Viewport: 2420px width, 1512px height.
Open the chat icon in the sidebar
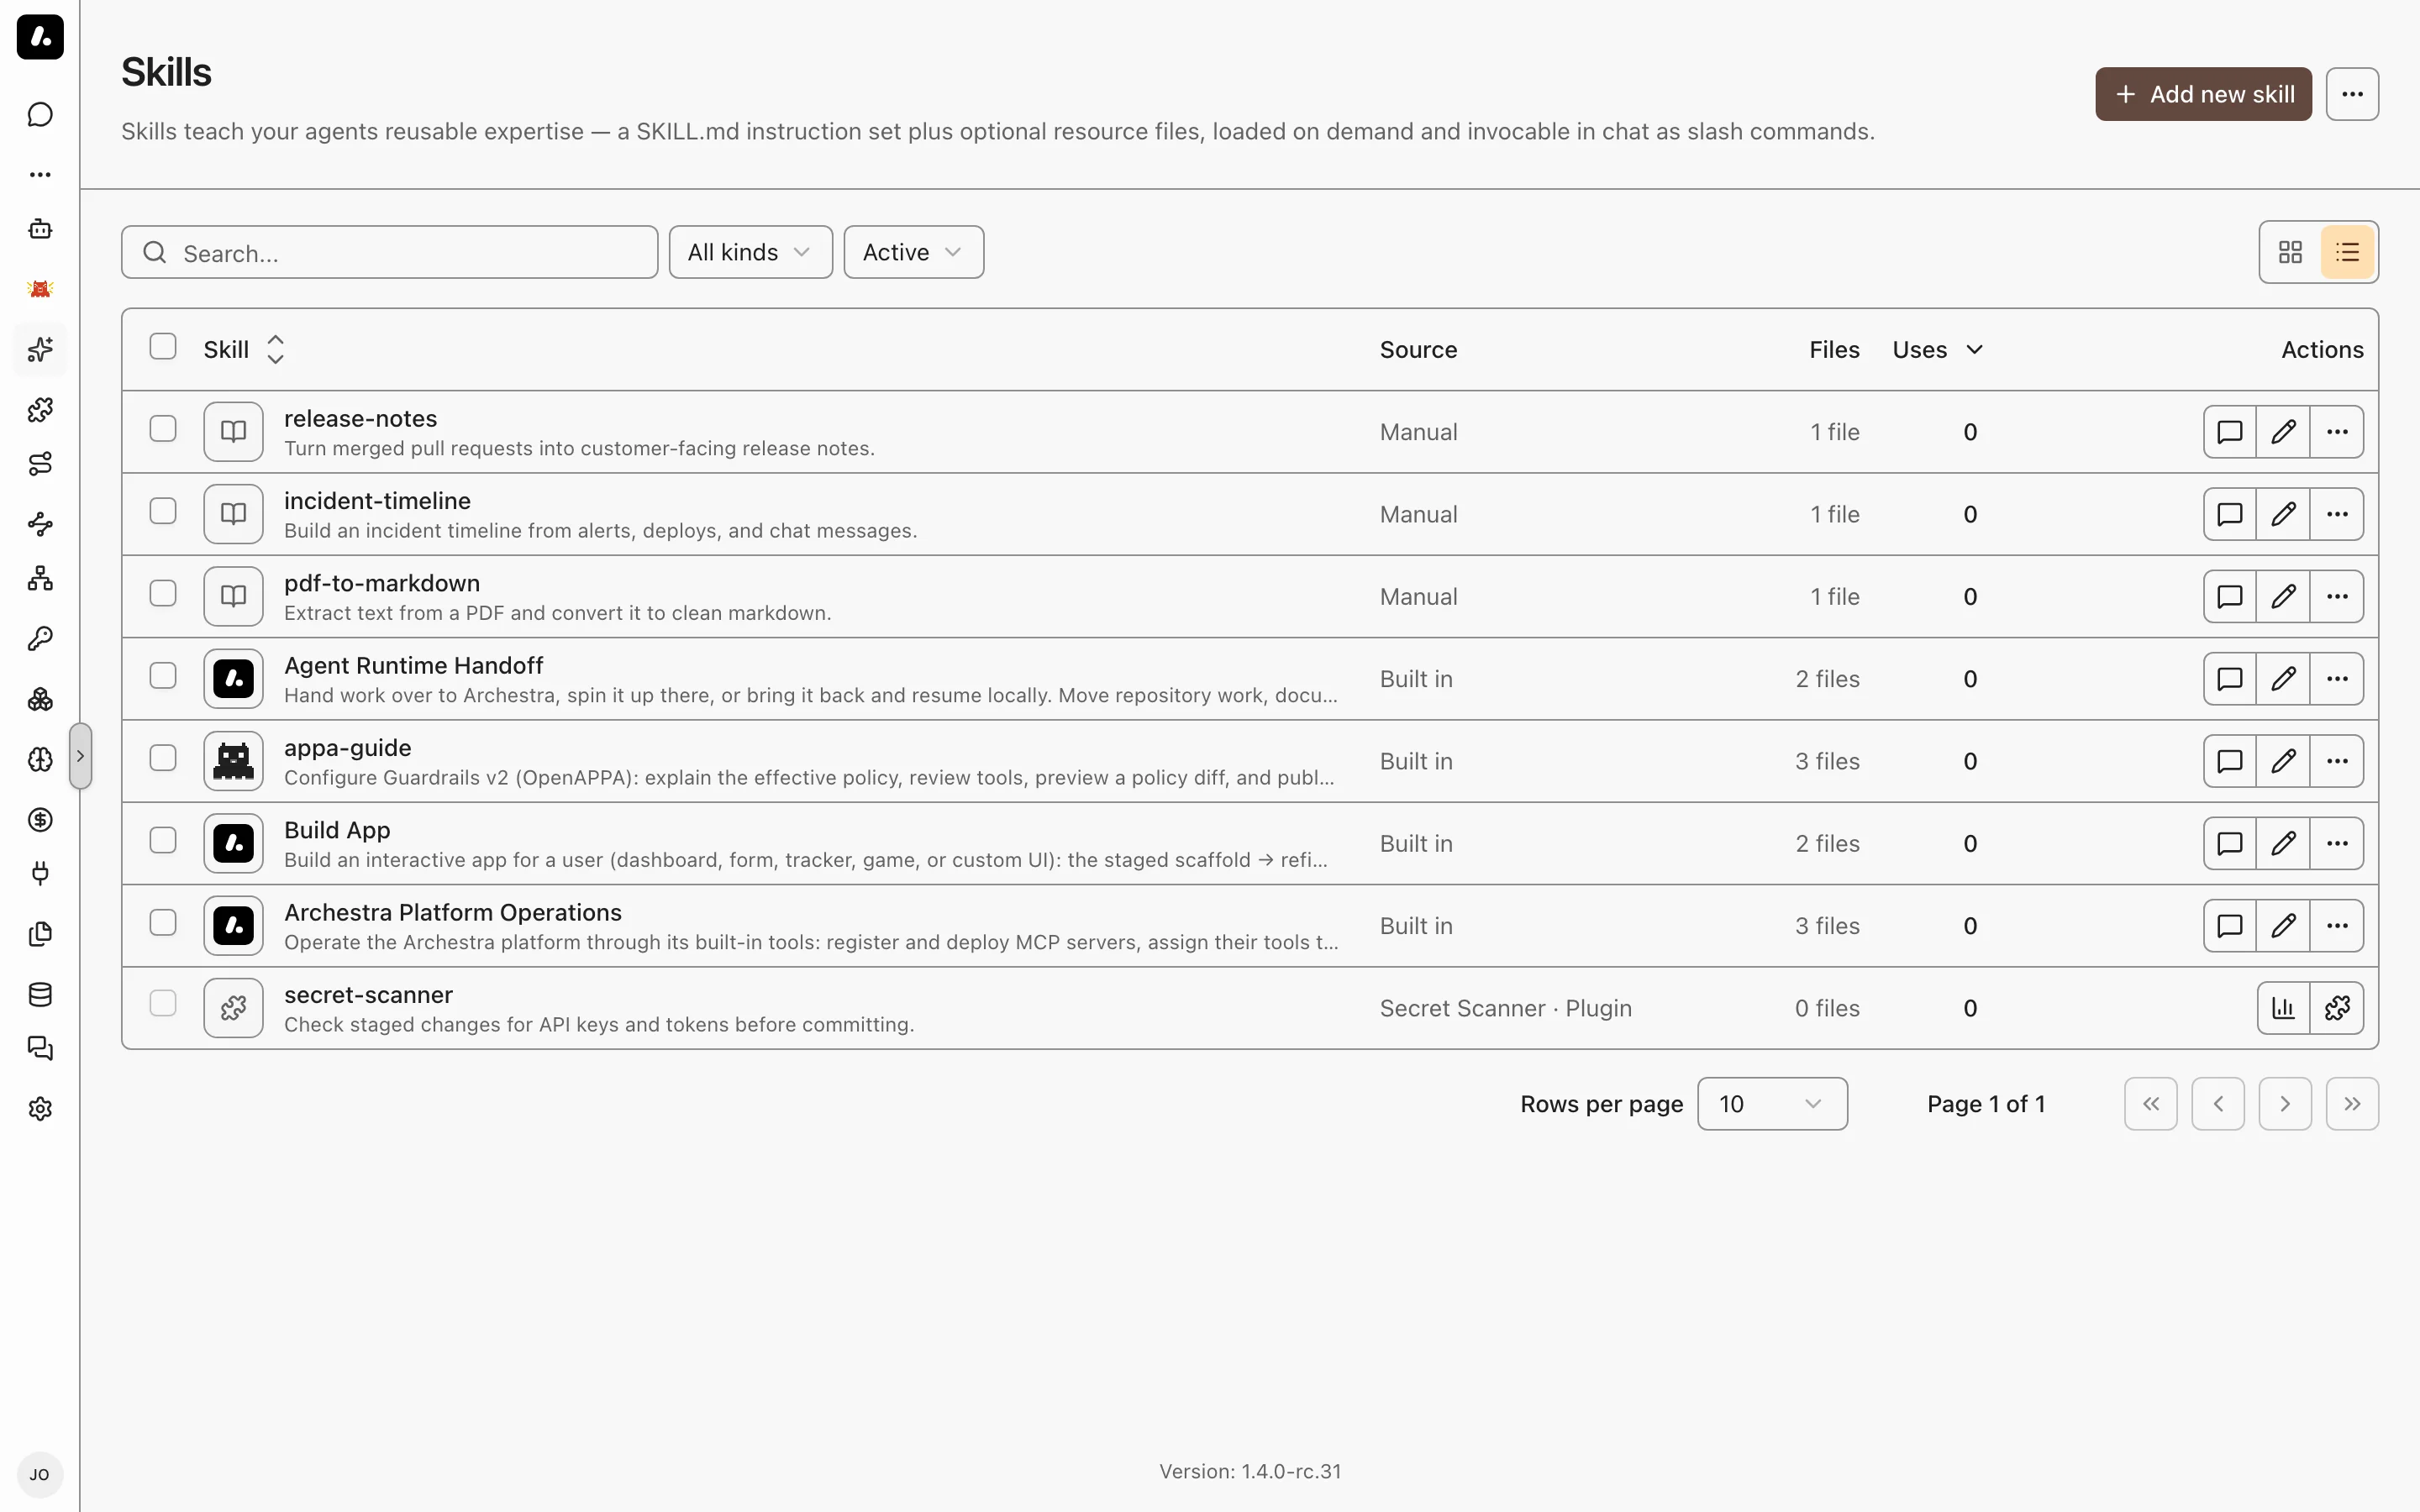point(40,115)
